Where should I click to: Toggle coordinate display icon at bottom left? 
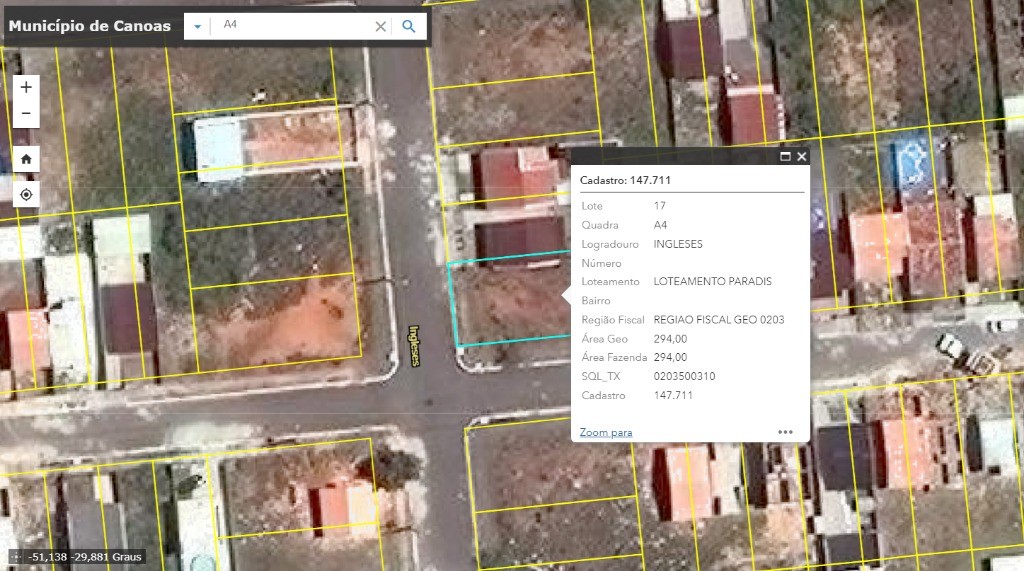click(15, 557)
